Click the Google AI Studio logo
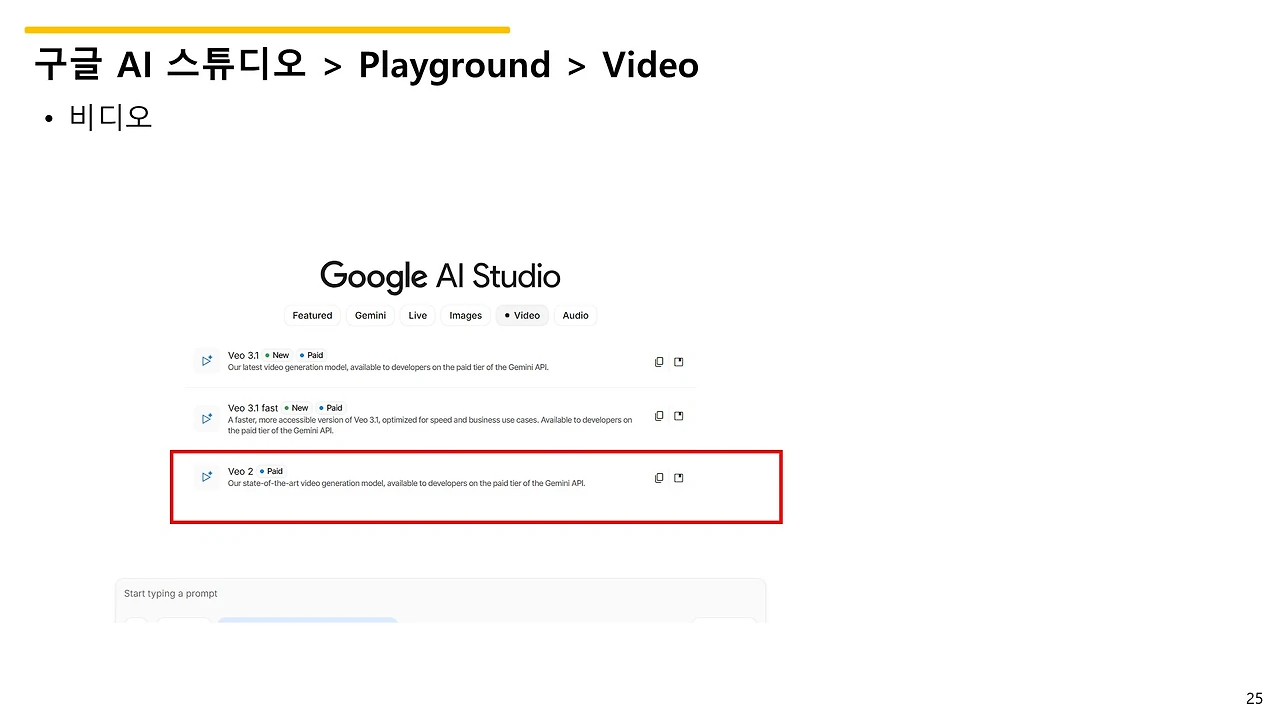 click(x=440, y=275)
